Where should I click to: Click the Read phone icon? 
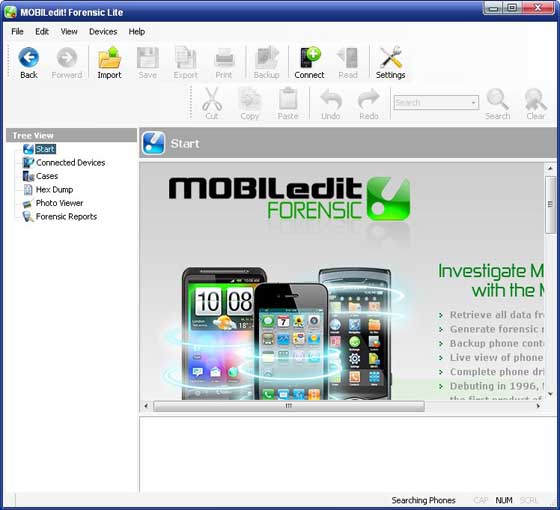(x=348, y=58)
